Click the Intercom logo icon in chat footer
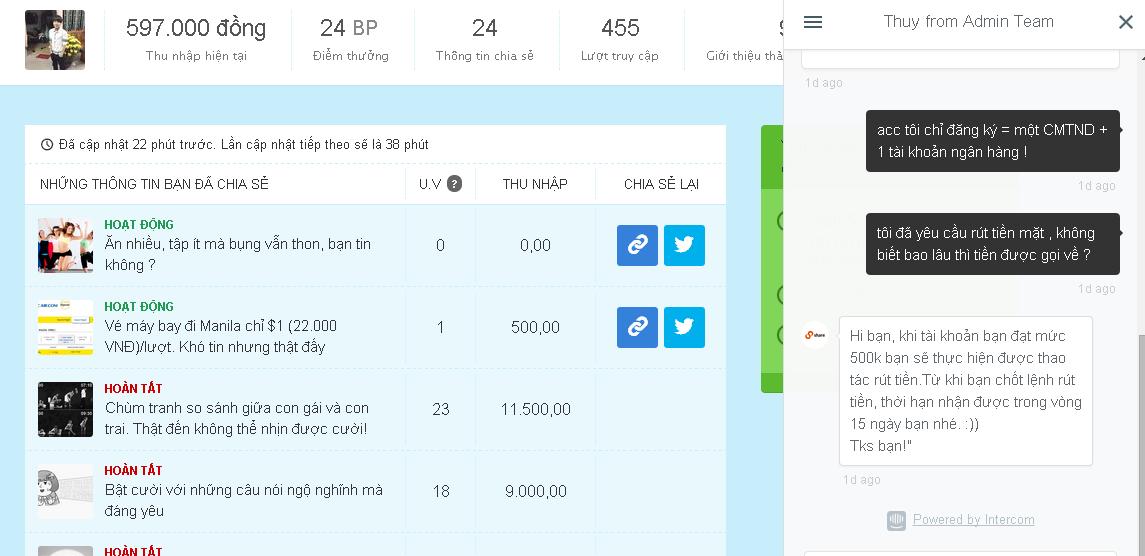The height and width of the screenshot is (556, 1145). (896, 520)
